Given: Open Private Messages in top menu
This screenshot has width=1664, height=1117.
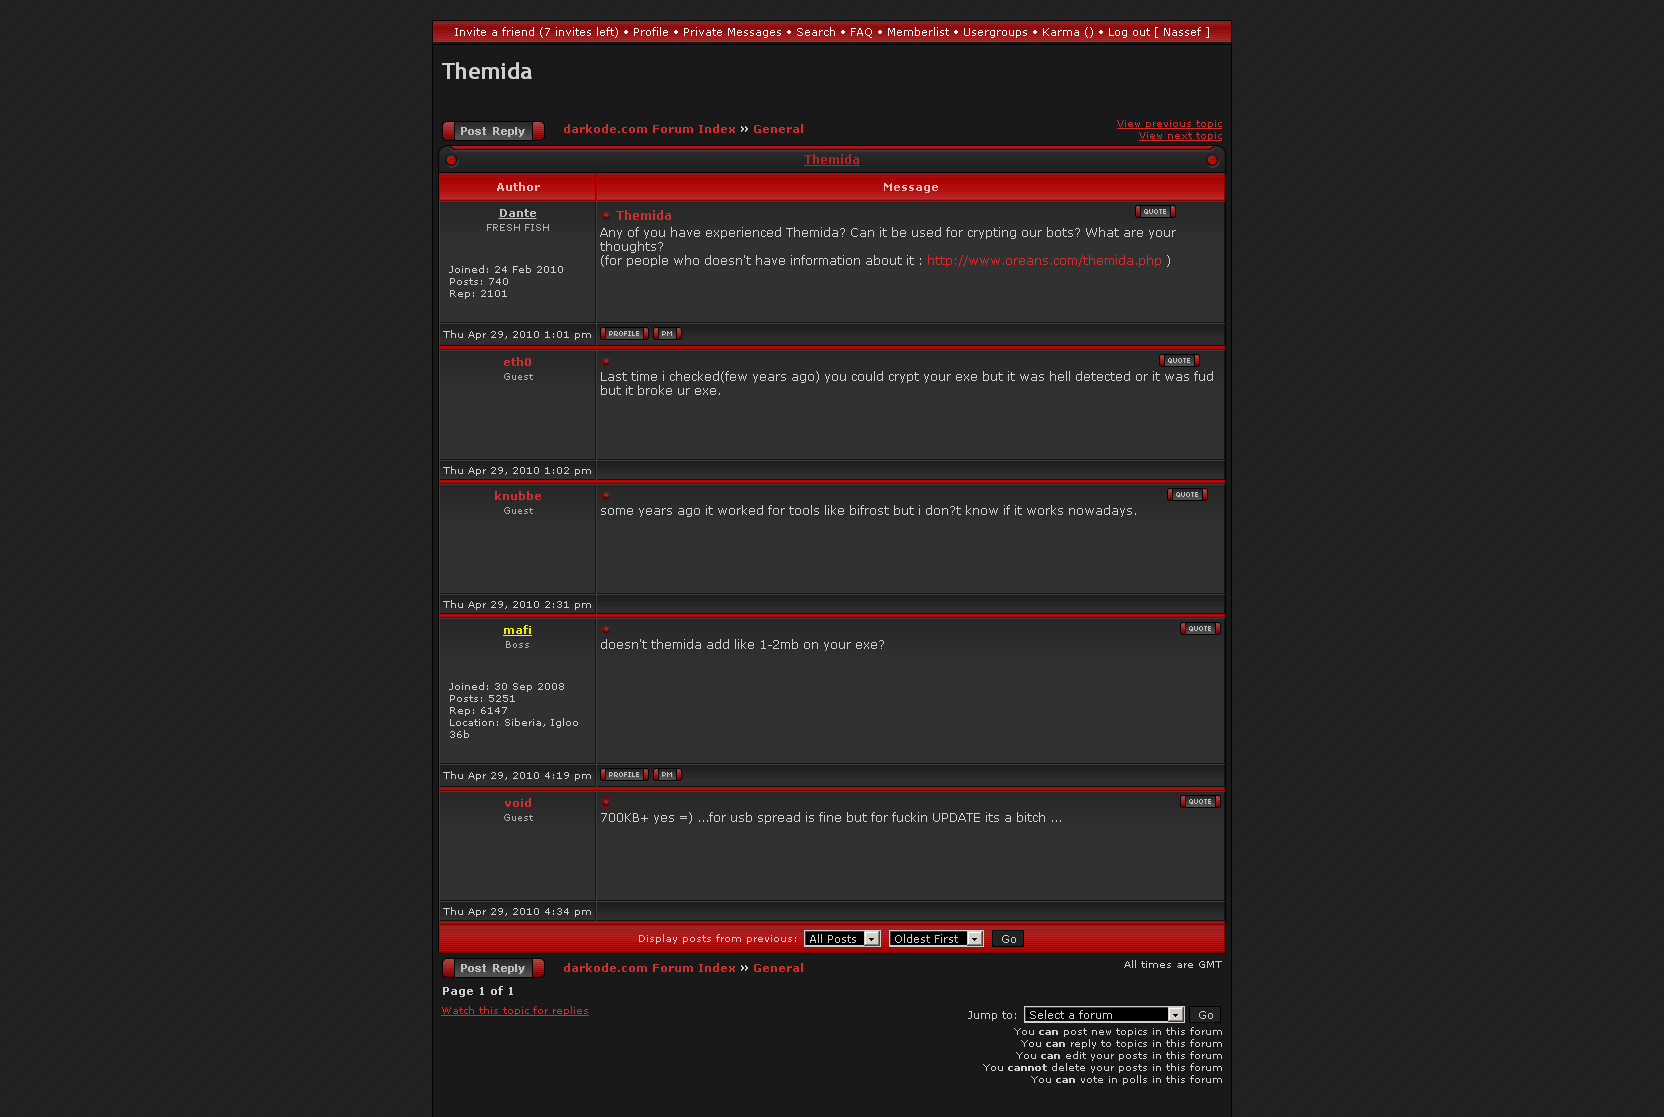Looking at the screenshot, I should (732, 32).
